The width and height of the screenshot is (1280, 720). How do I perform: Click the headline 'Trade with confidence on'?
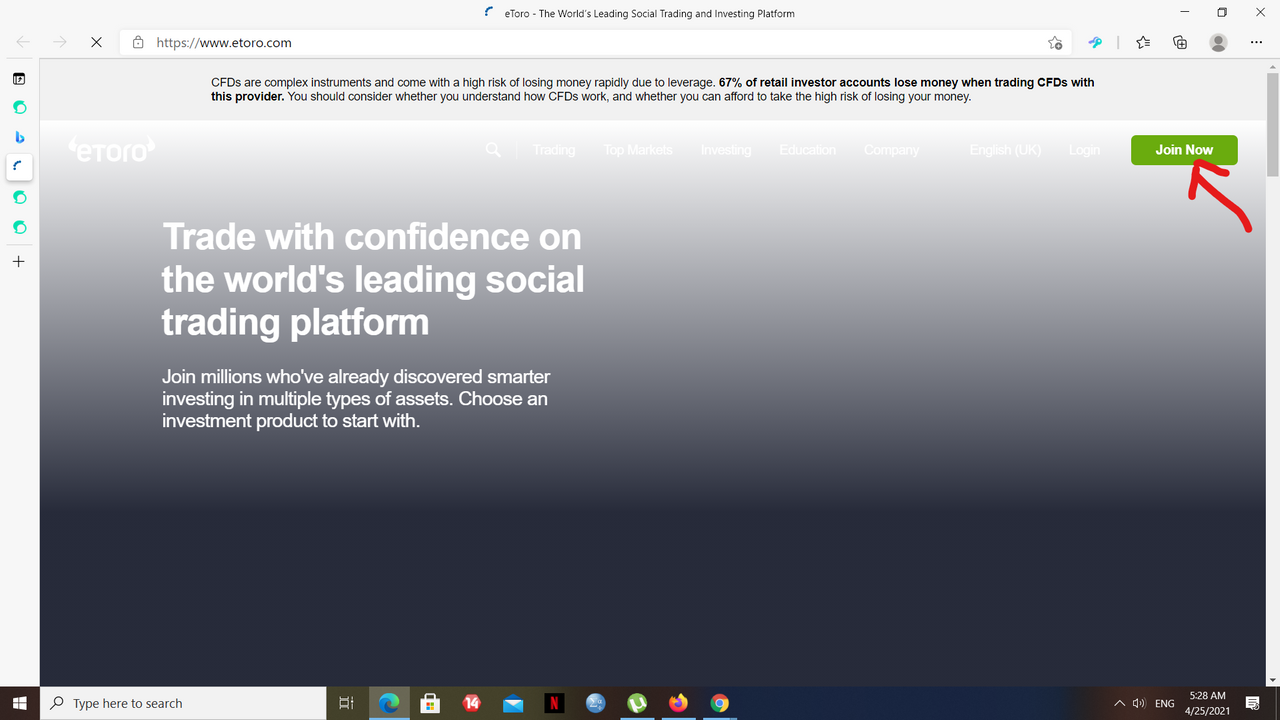[372, 237]
